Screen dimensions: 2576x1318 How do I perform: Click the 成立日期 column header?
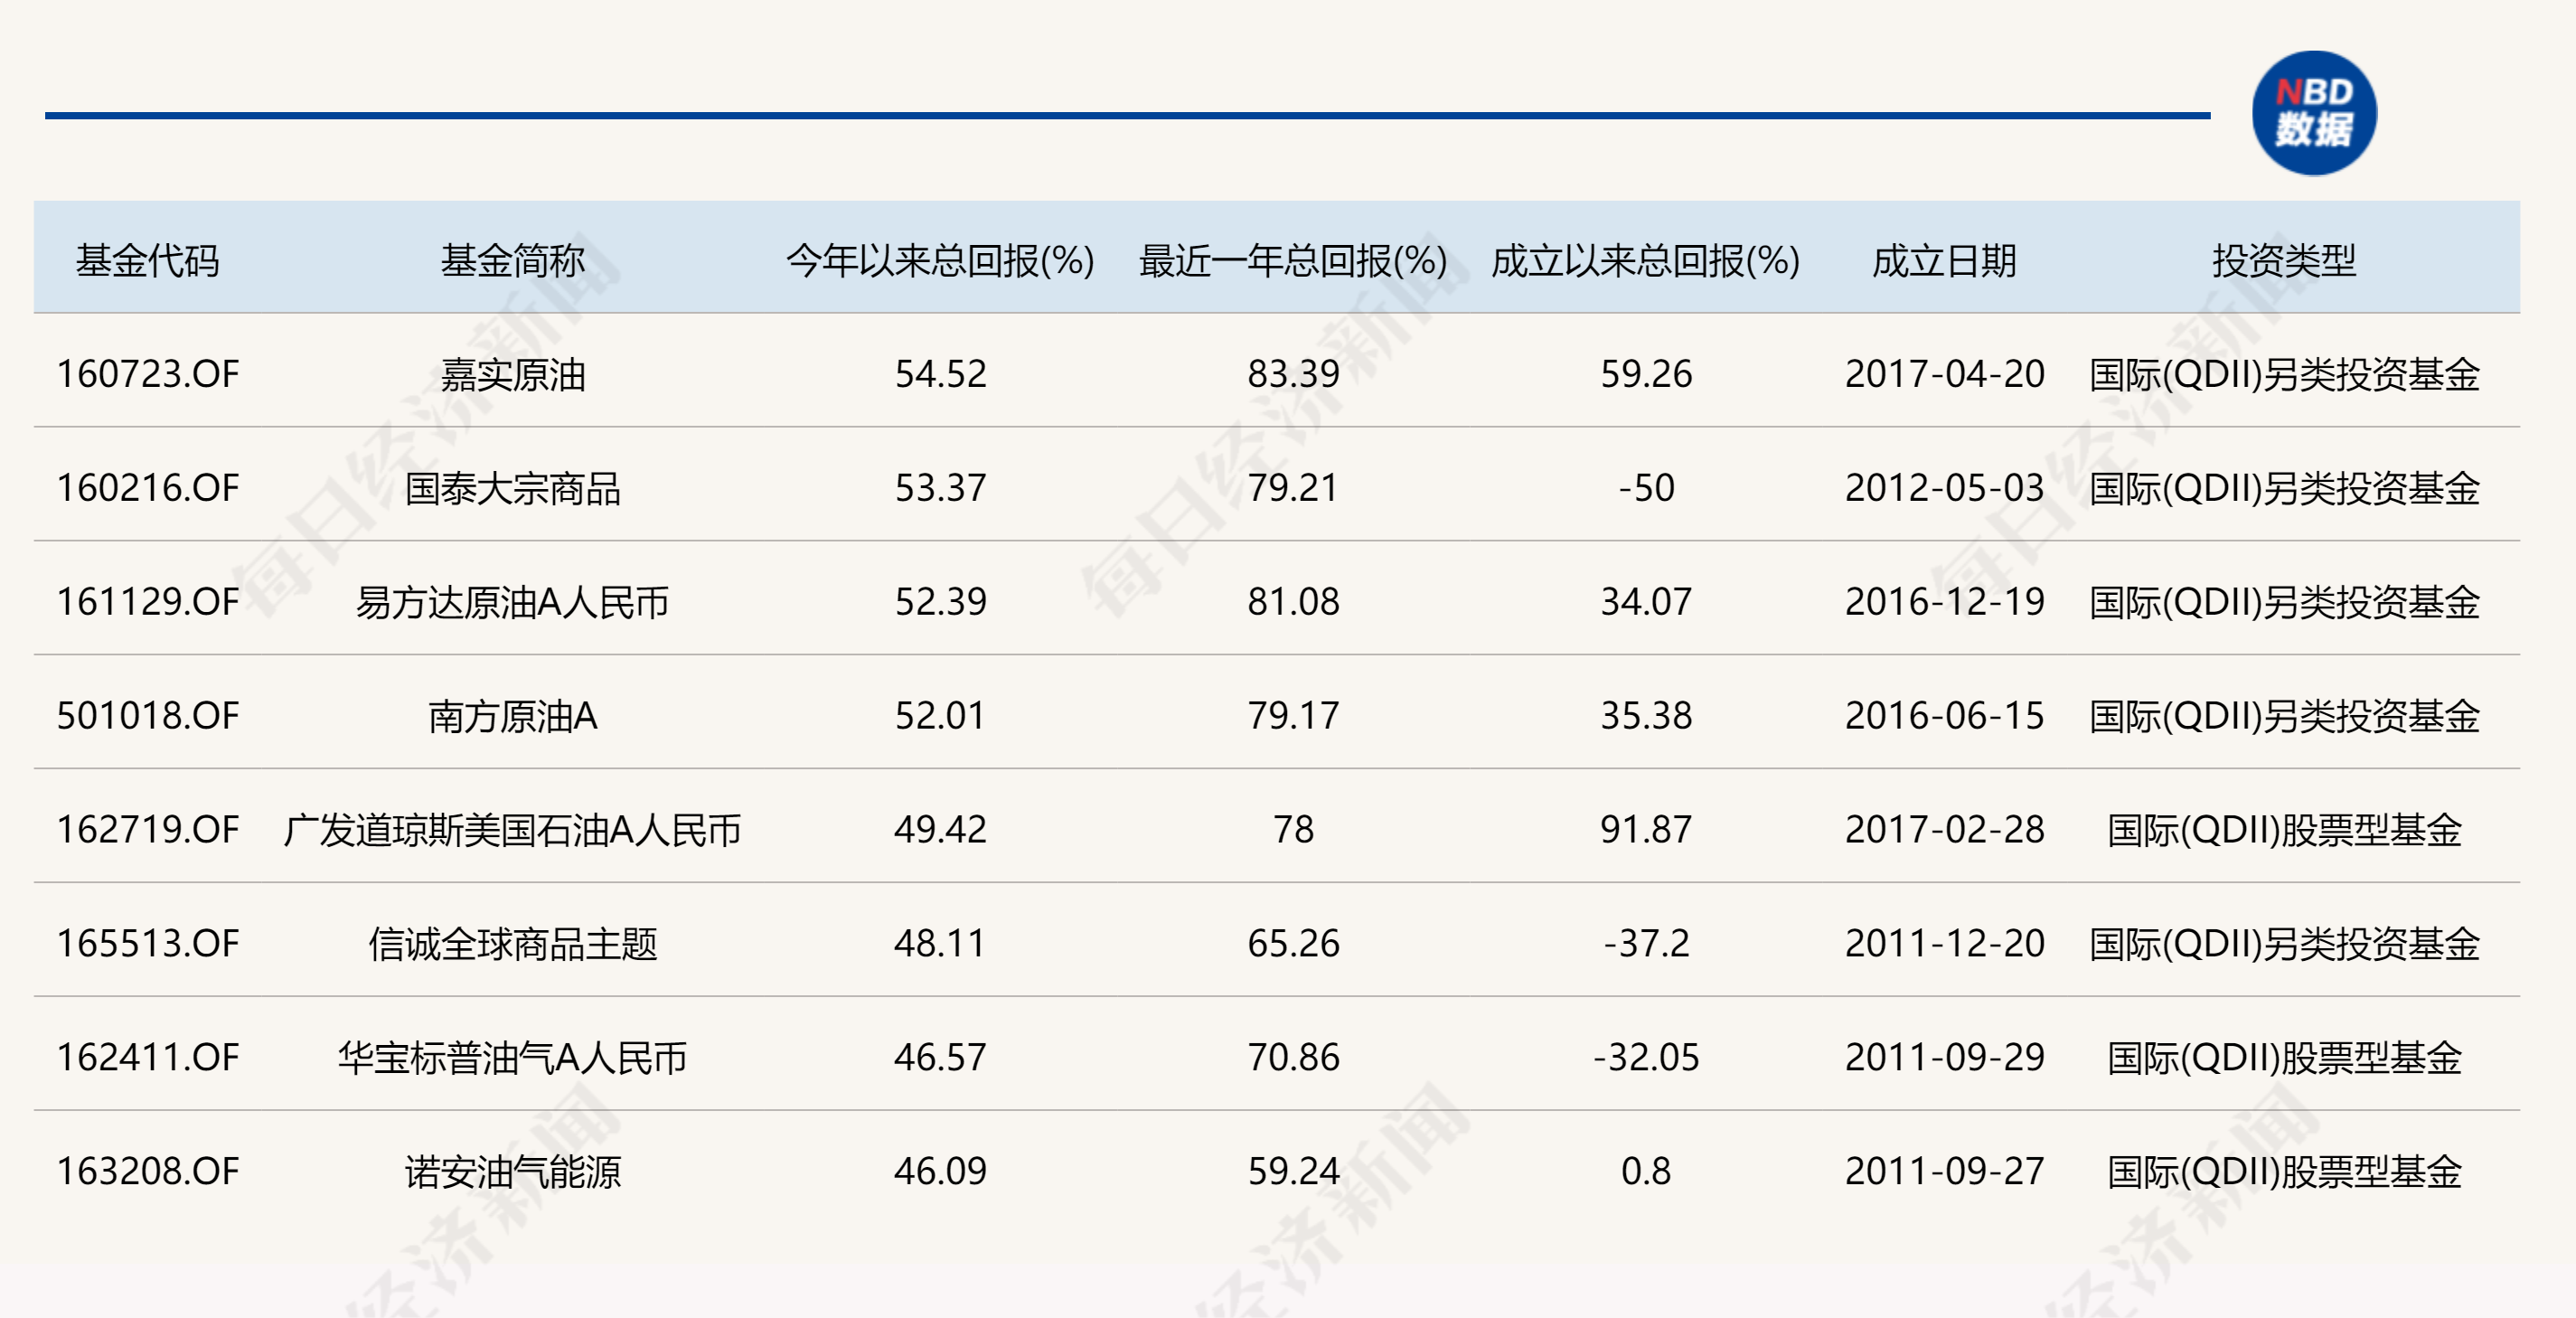tap(1945, 260)
